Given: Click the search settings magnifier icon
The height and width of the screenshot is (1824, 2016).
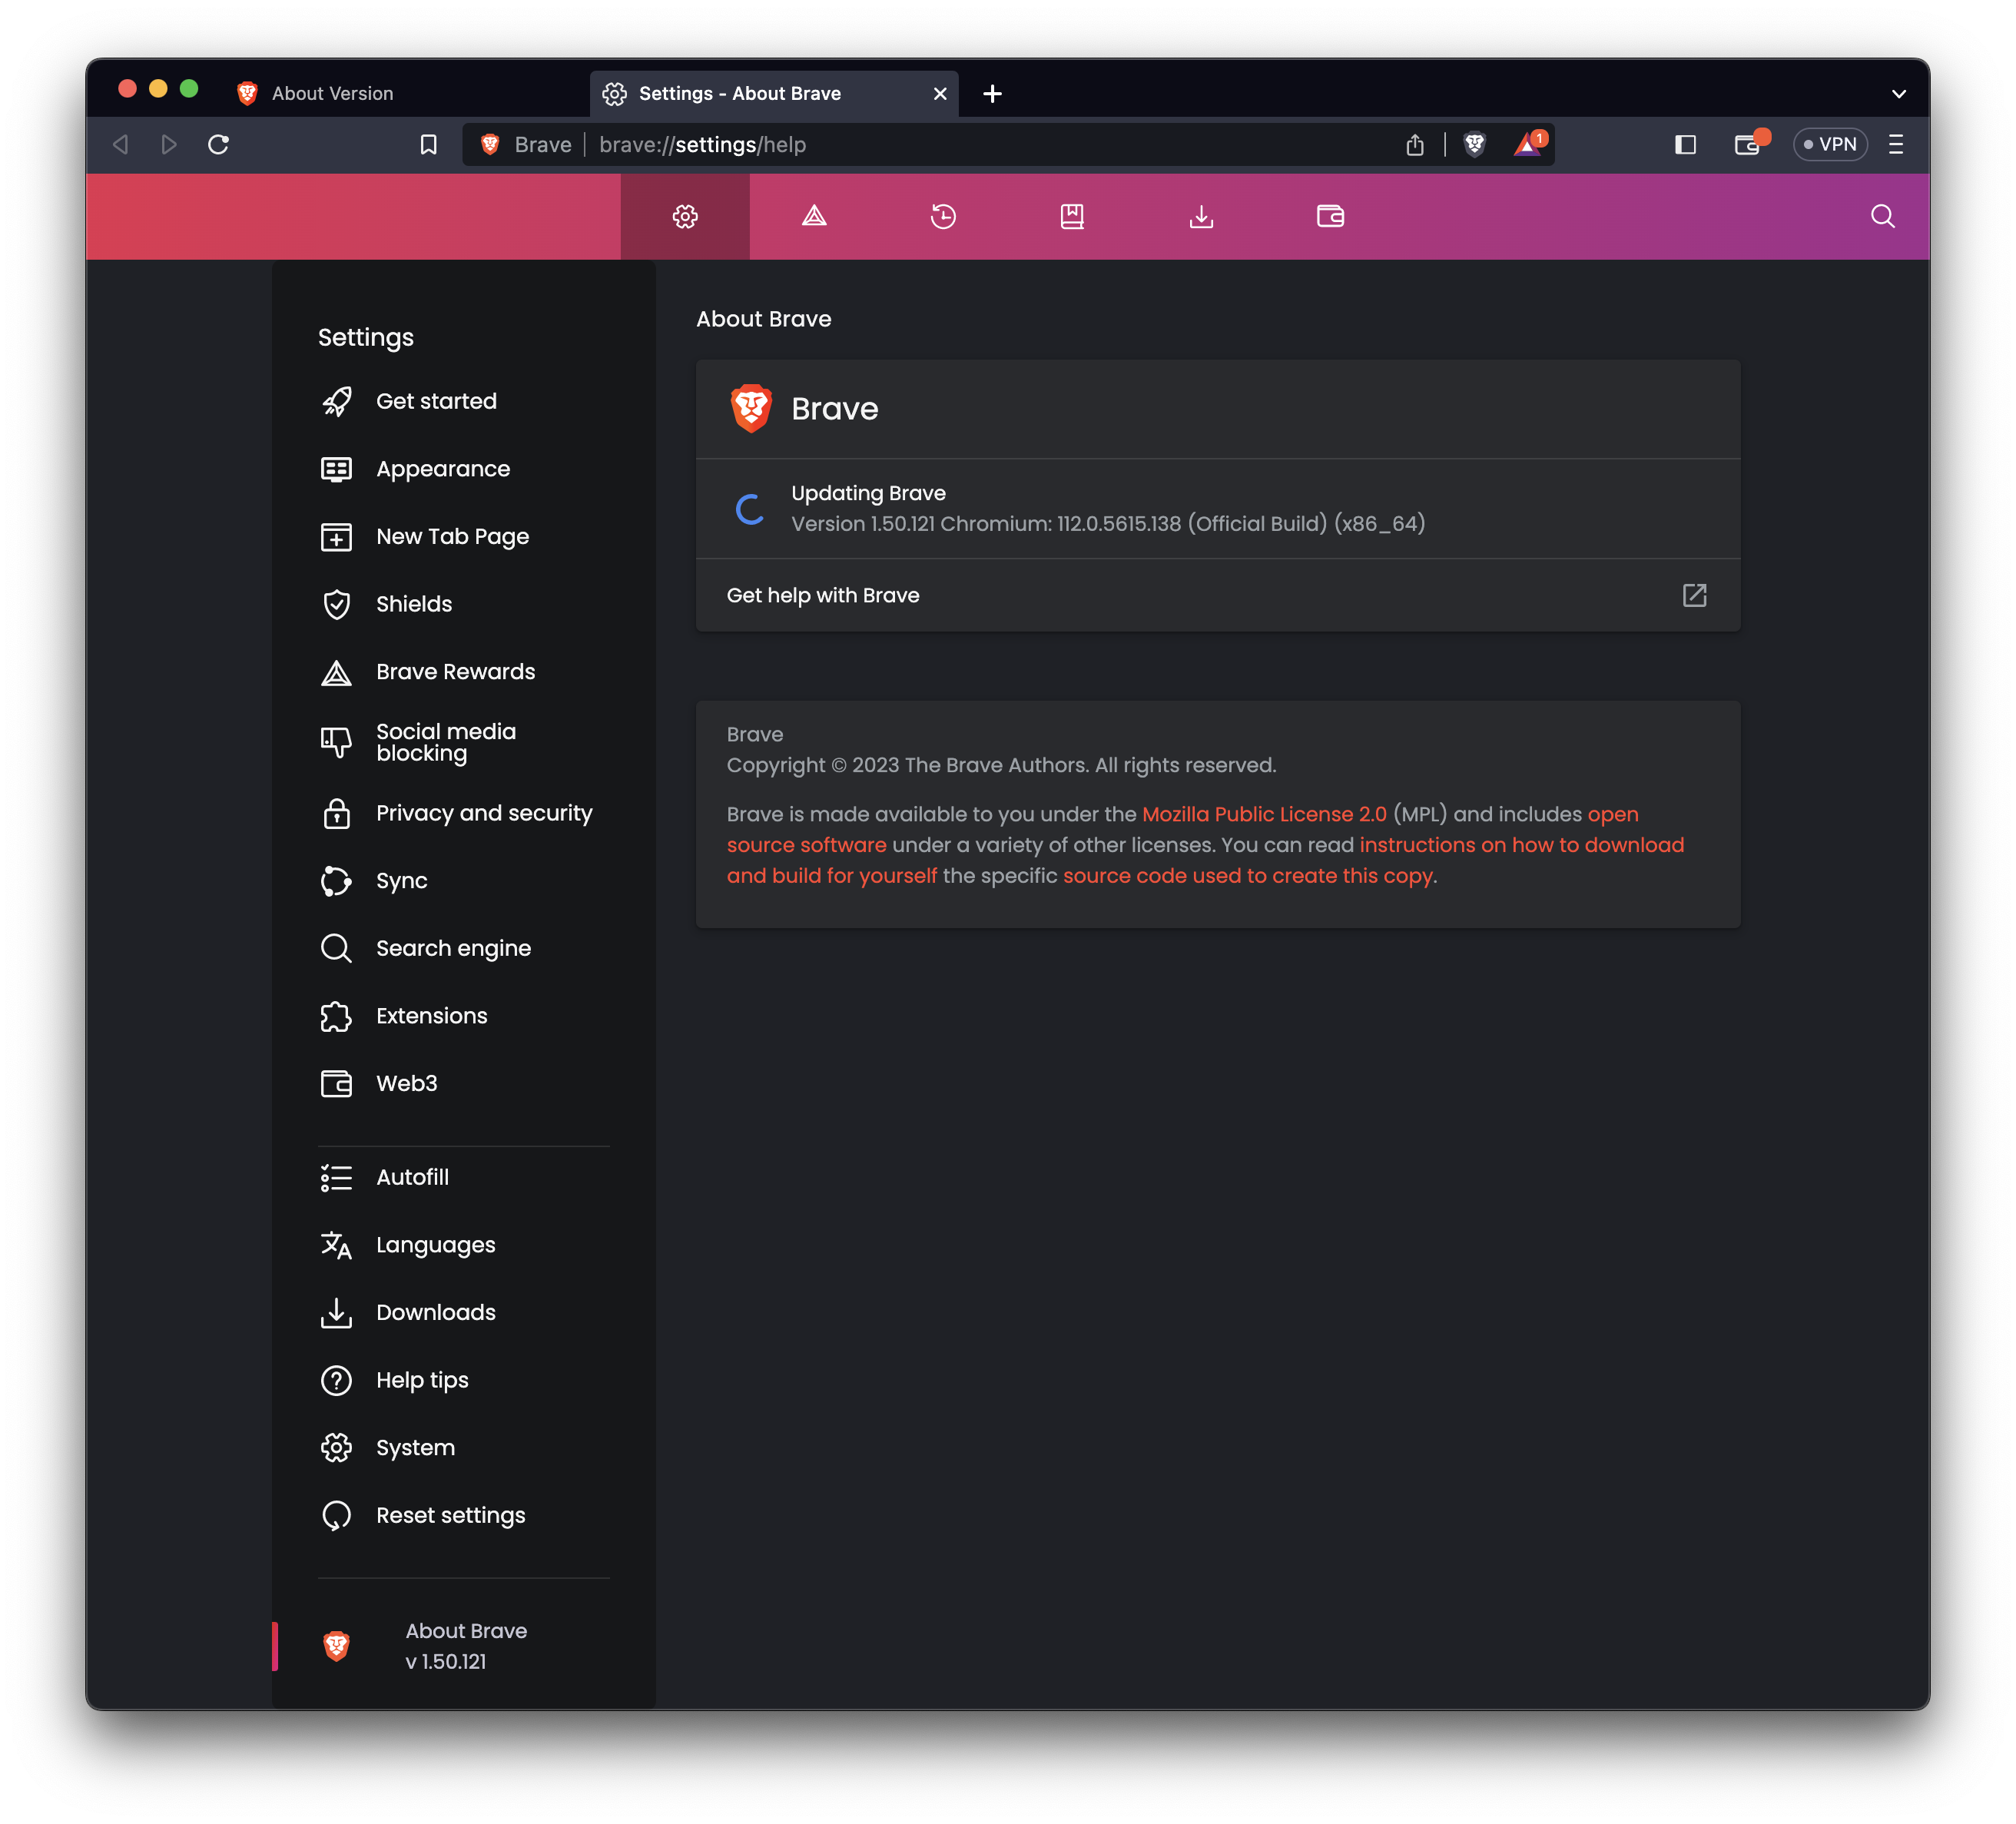Looking at the screenshot, I should [x=1882, y=216].
